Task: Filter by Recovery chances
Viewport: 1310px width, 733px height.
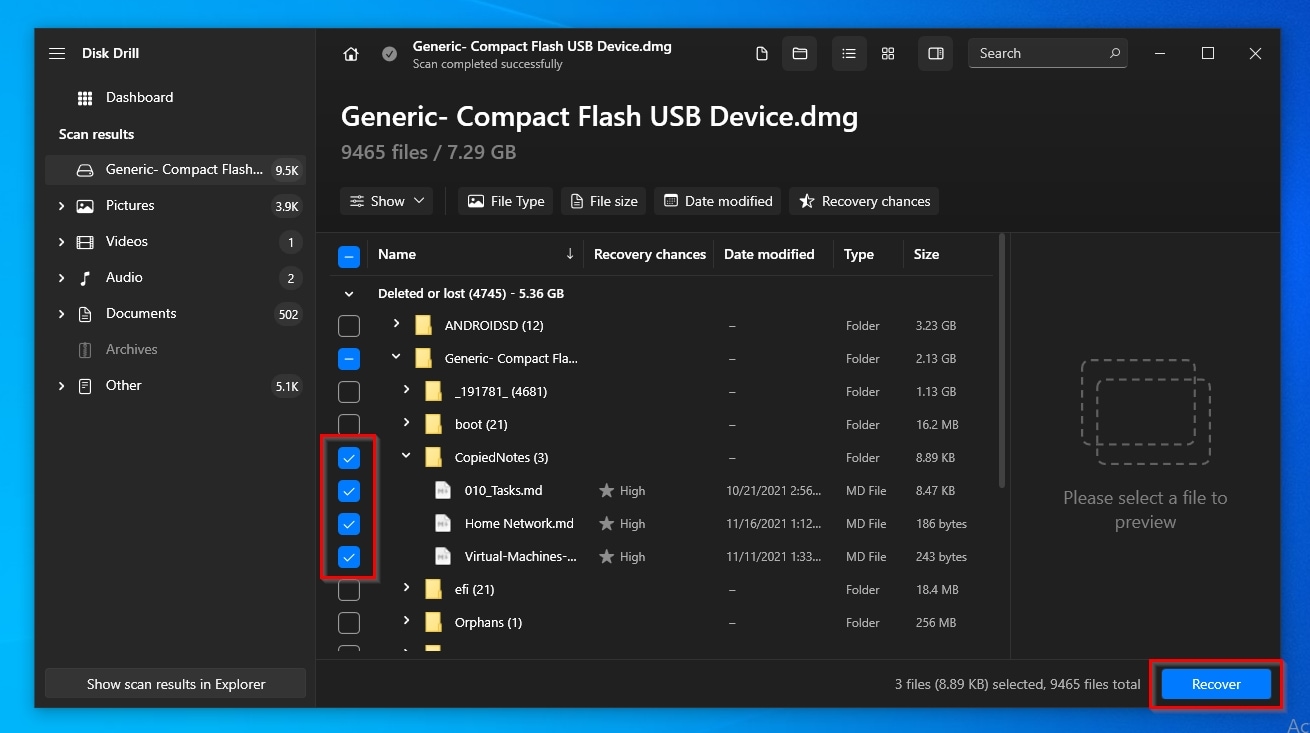Action: [x=864, y=201]
